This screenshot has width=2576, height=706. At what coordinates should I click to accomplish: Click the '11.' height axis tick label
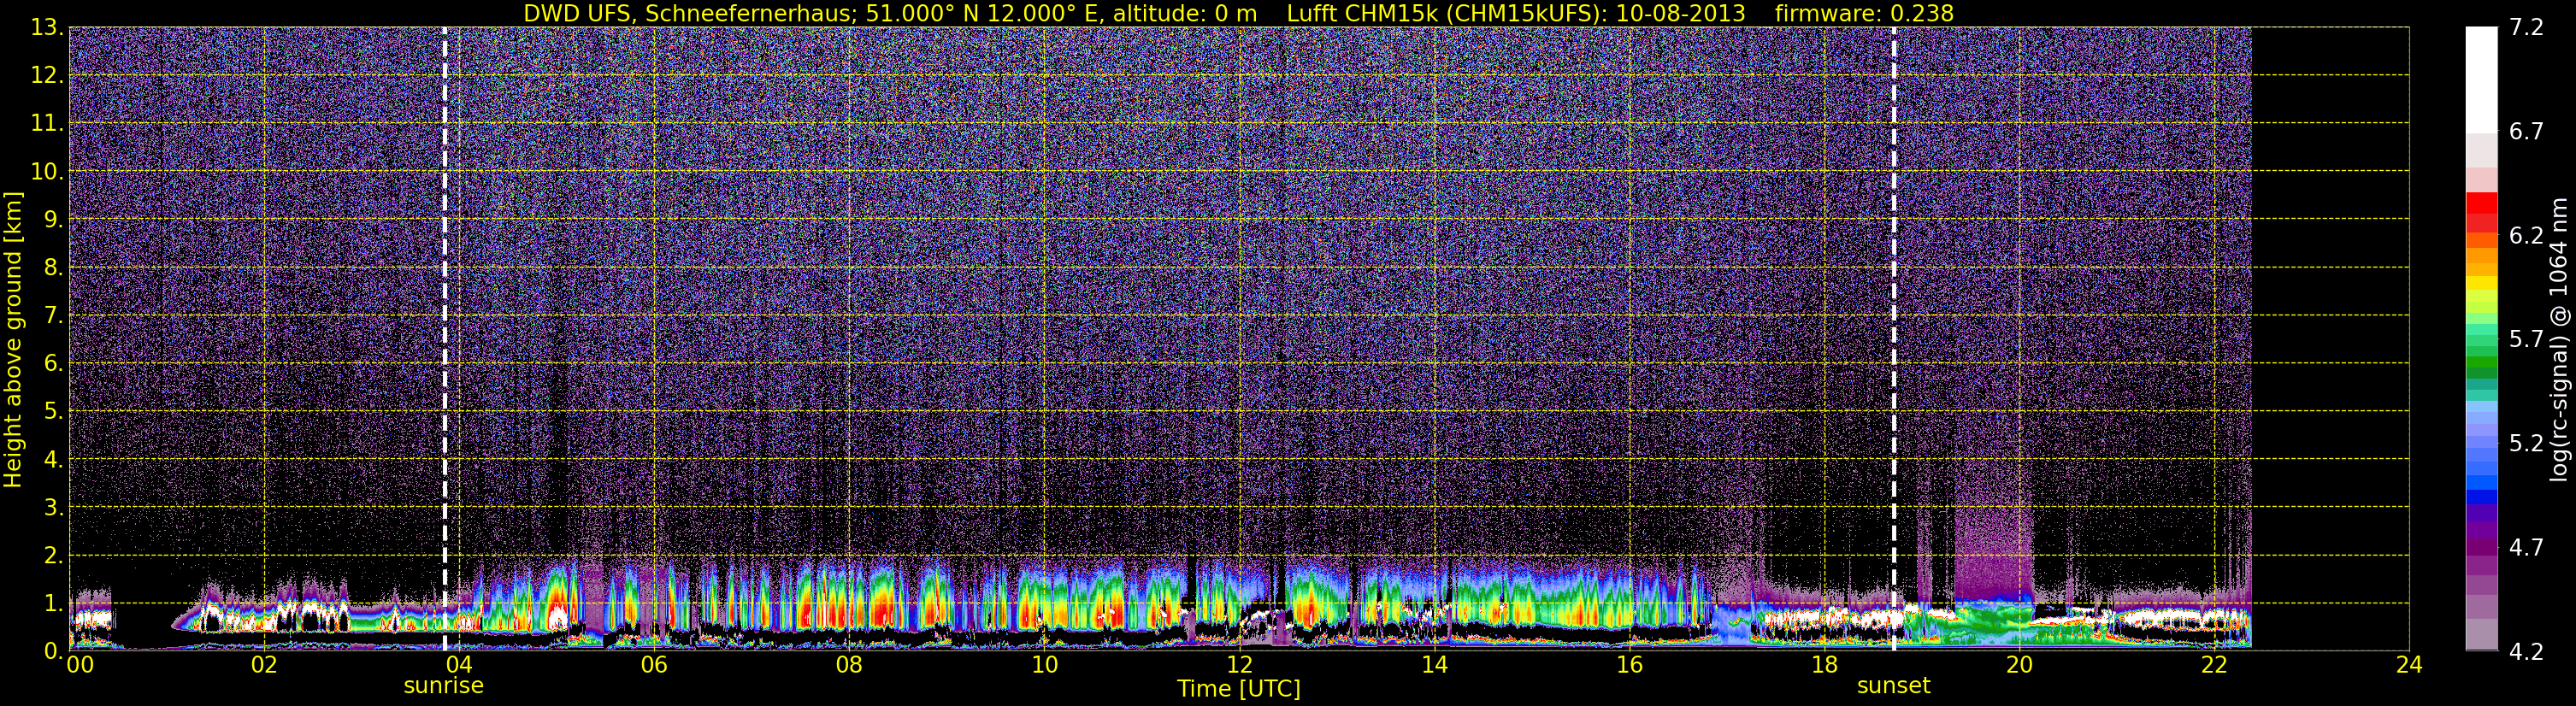pyautogui.click(x=47, y=123)
